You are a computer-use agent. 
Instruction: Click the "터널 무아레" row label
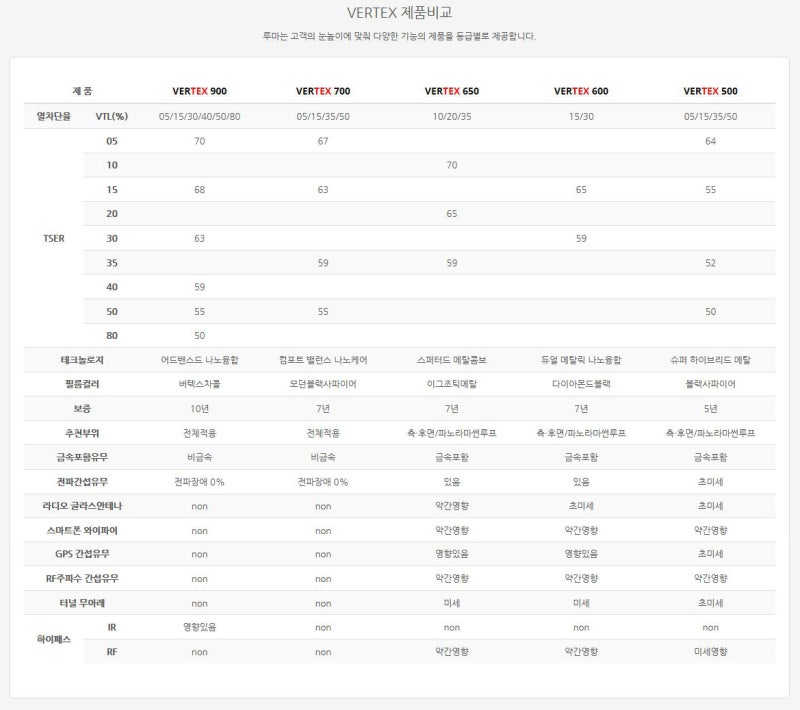(x=82, y=603)
